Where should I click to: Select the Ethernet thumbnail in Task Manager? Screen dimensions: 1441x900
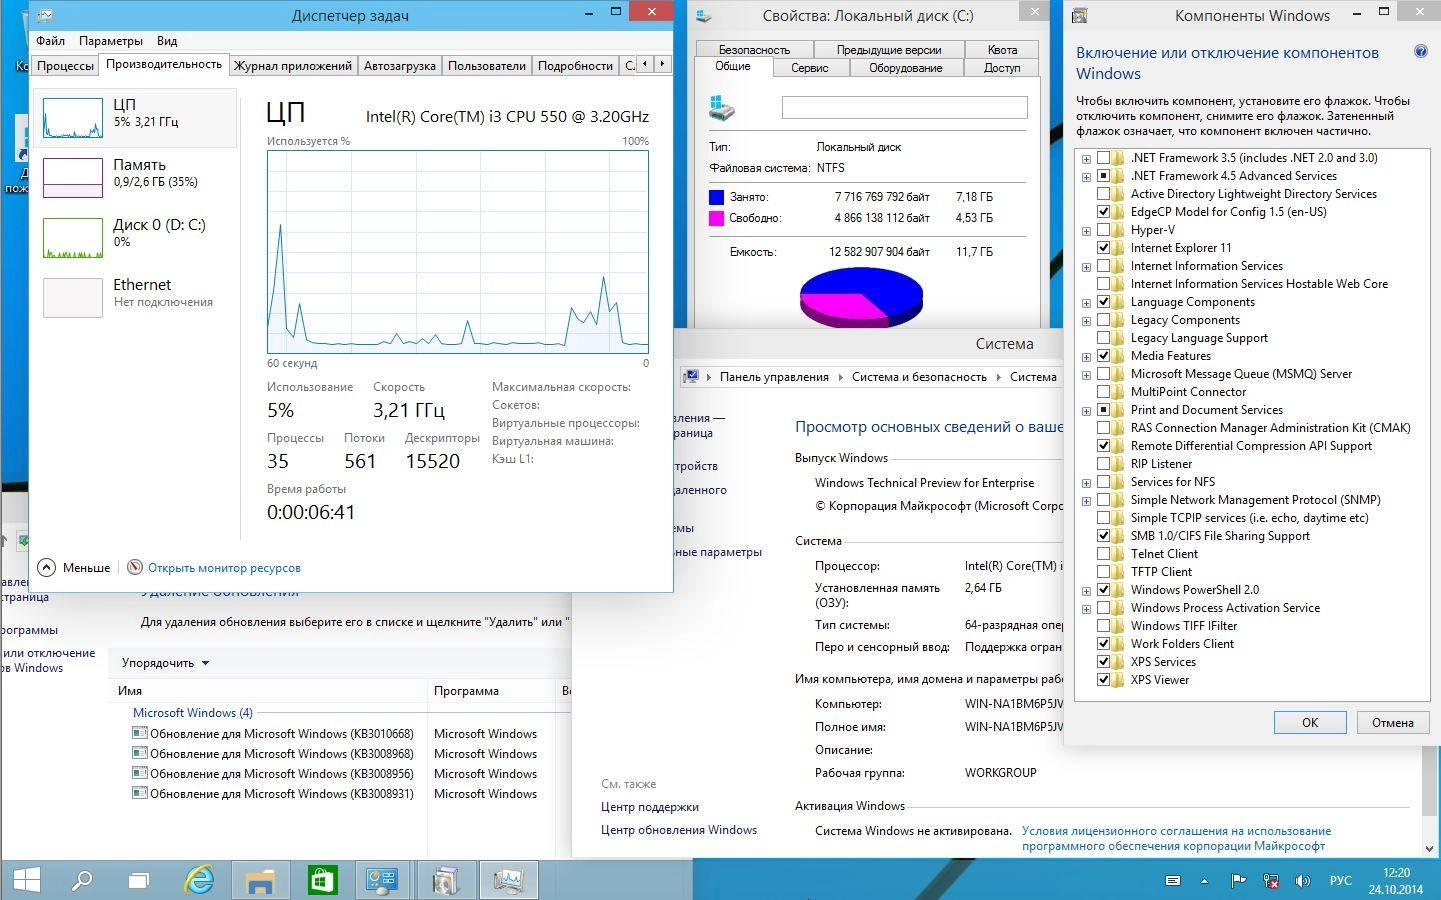point(73,298)
